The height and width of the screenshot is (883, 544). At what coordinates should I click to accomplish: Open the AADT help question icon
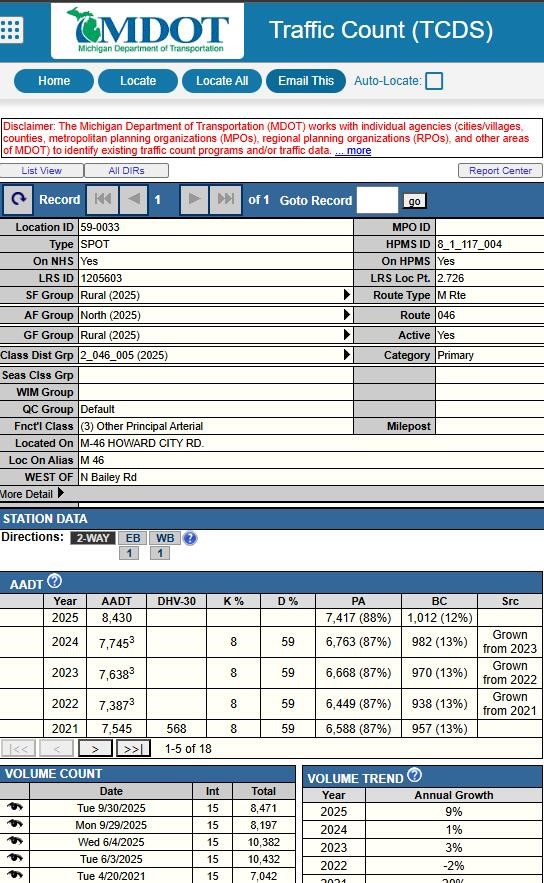pos(55,581)
